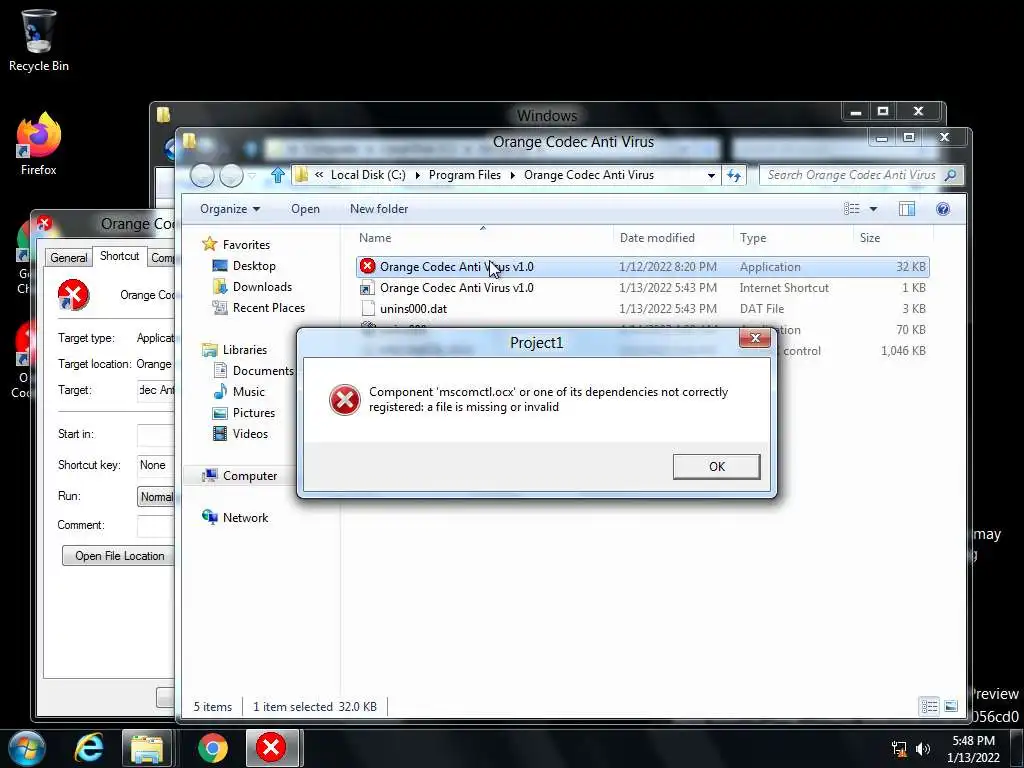Toggle the preview pane icon

[906, 209]
